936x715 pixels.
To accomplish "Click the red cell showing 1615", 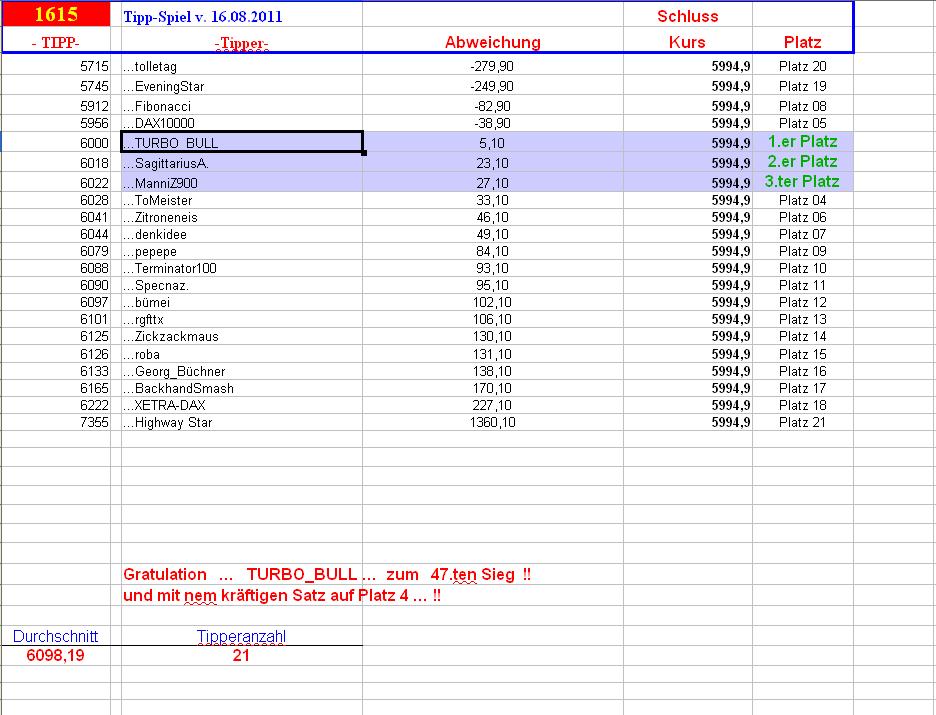I will click(x=56, y=14).
